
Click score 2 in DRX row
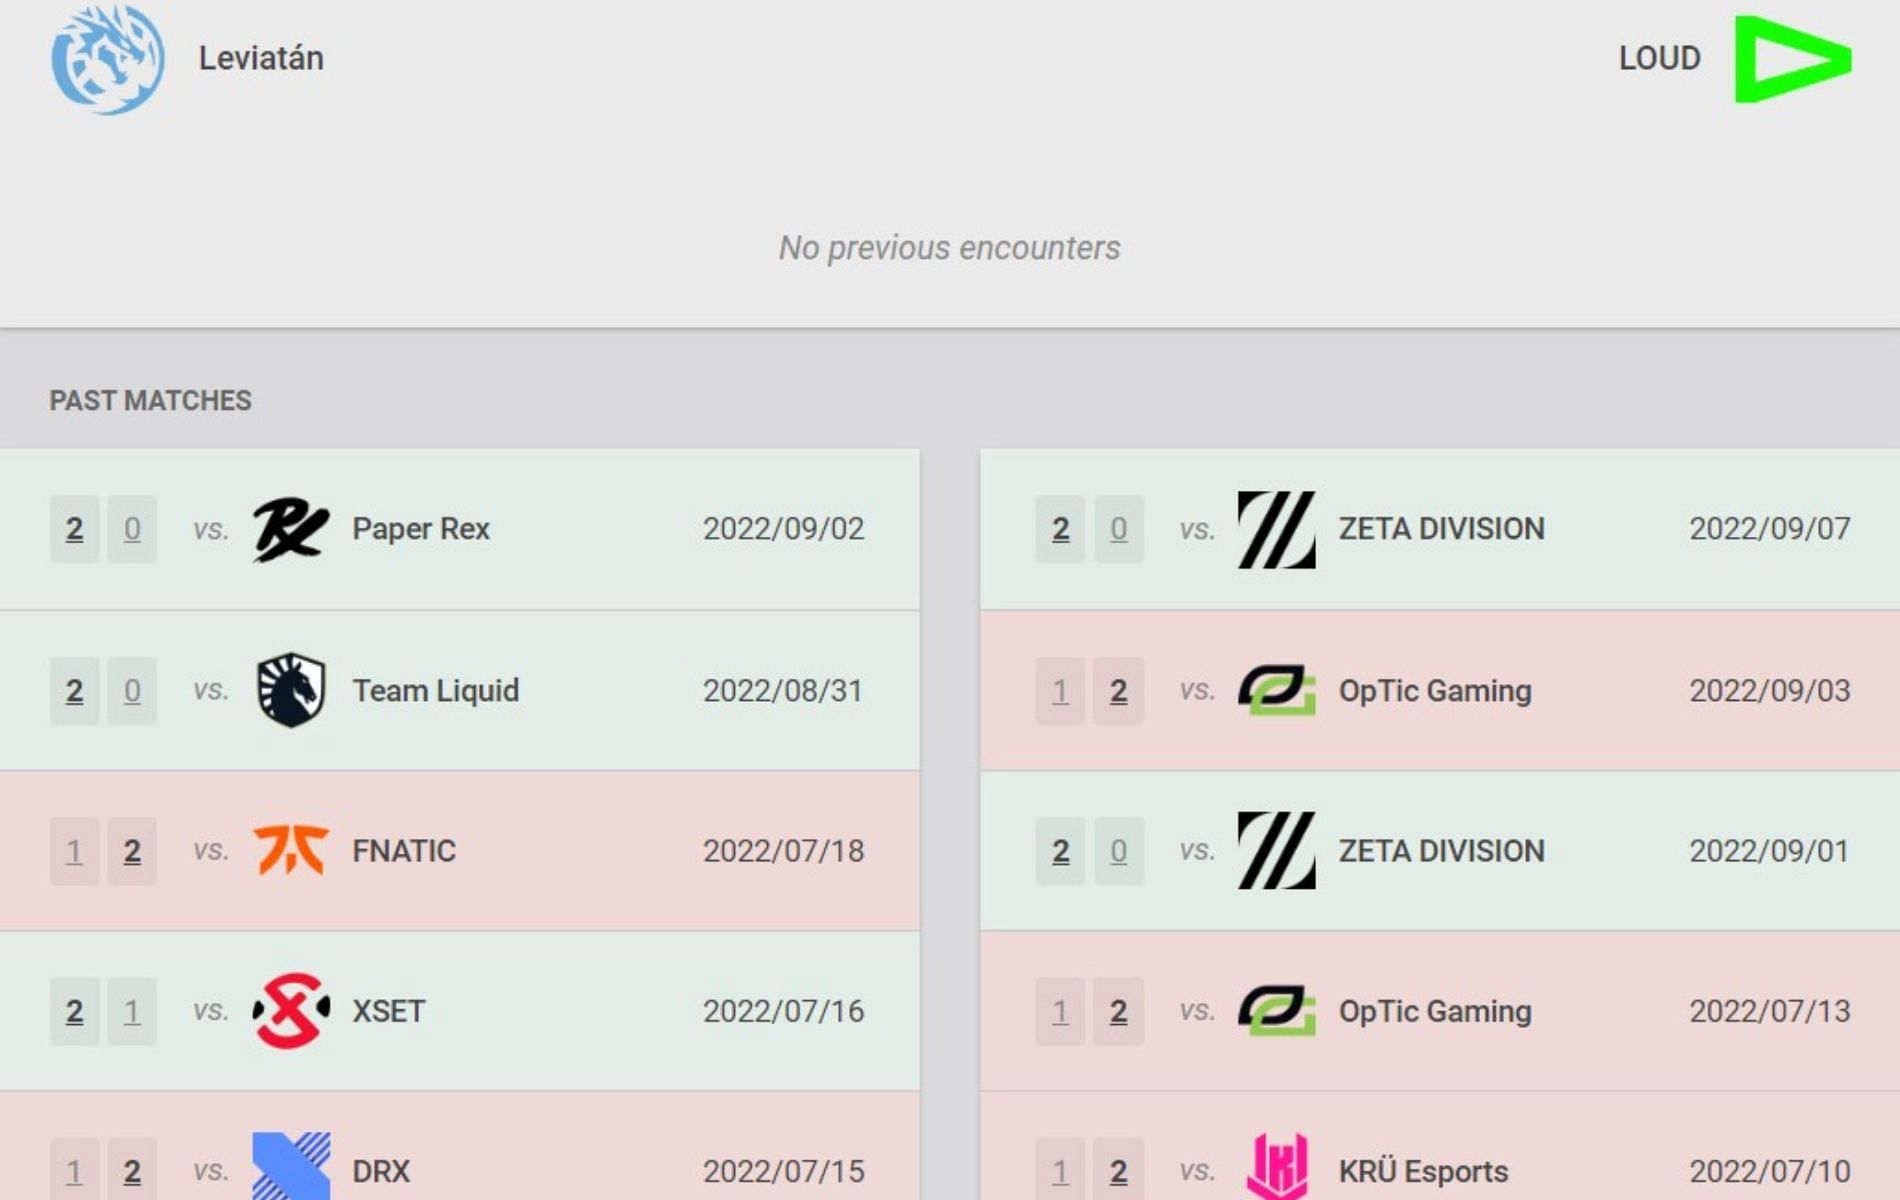point(132,1170)
